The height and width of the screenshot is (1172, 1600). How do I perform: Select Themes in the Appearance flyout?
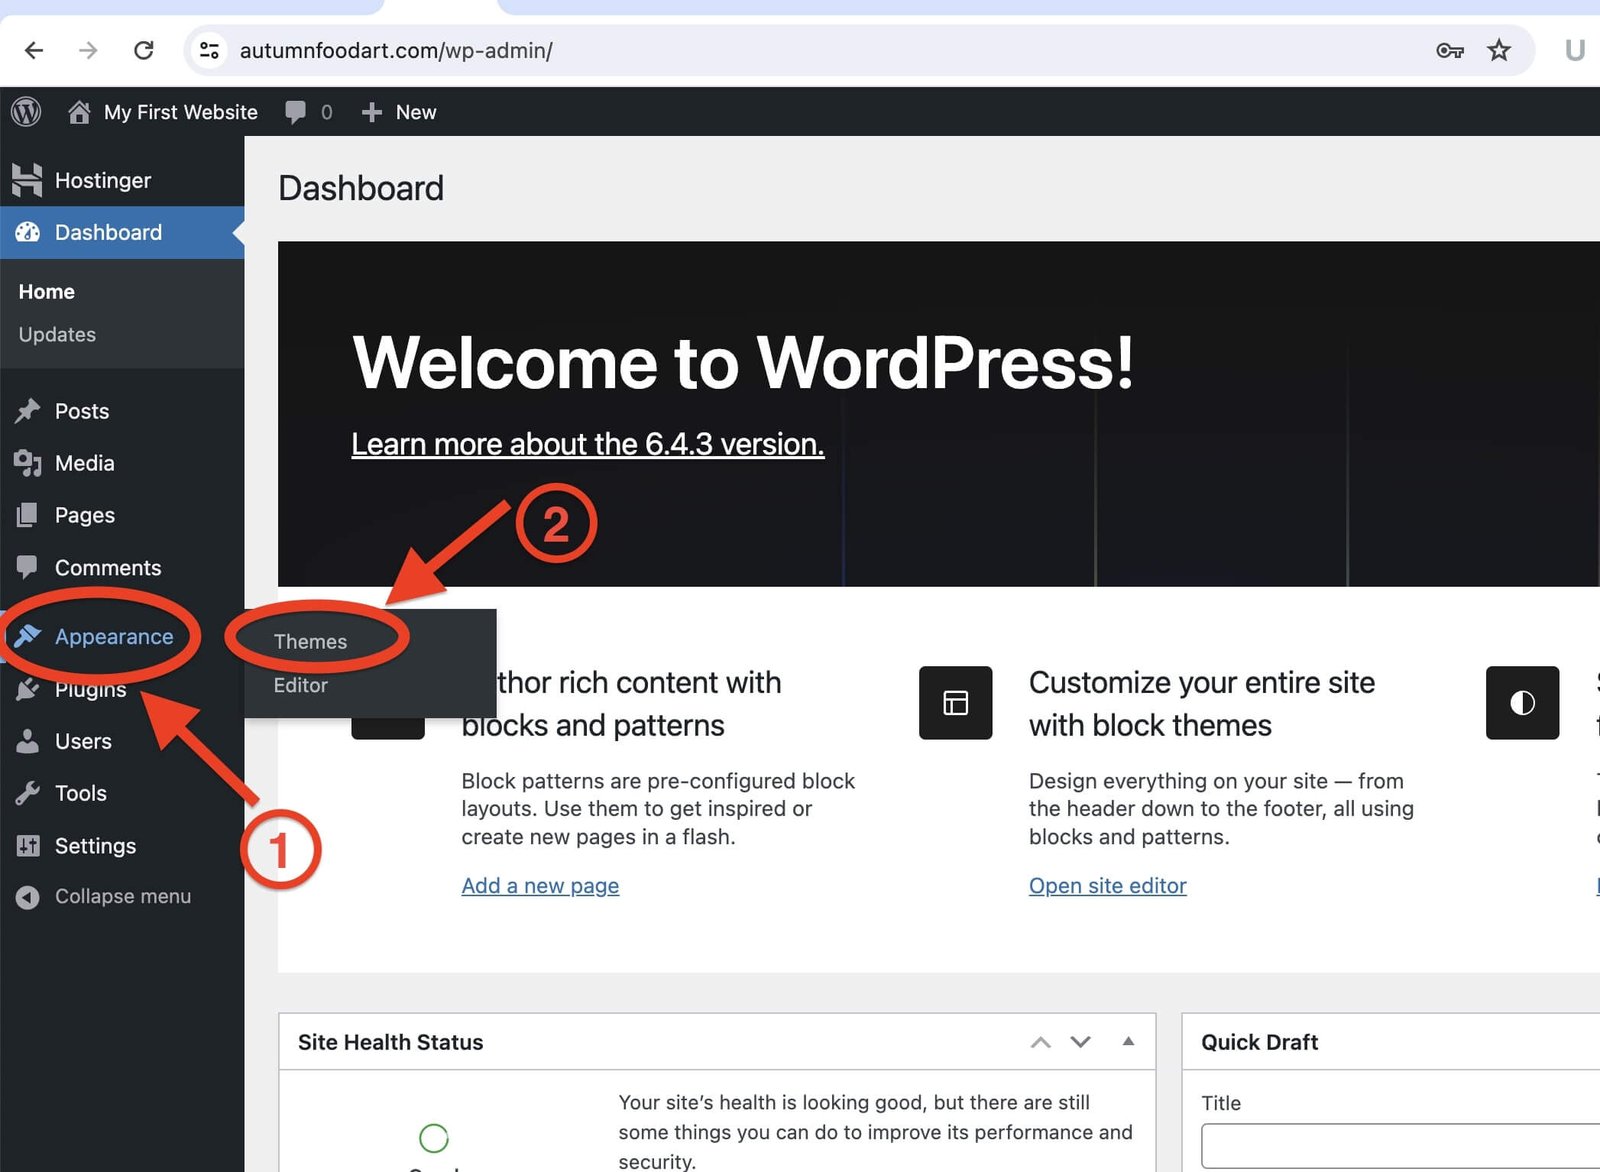(310, 641)
